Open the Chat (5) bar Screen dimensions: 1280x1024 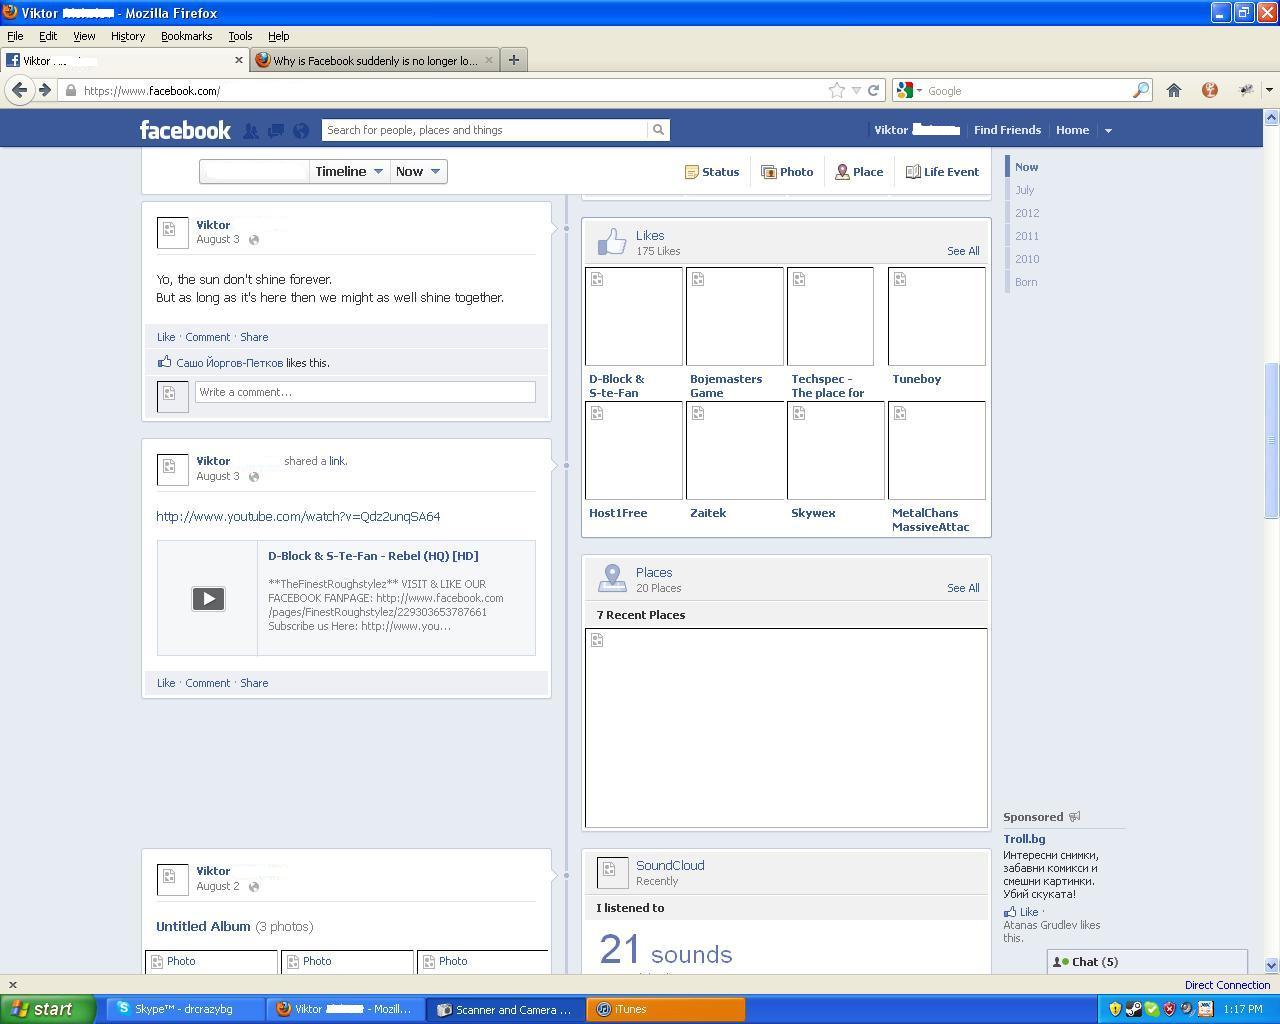(1147, 962)
